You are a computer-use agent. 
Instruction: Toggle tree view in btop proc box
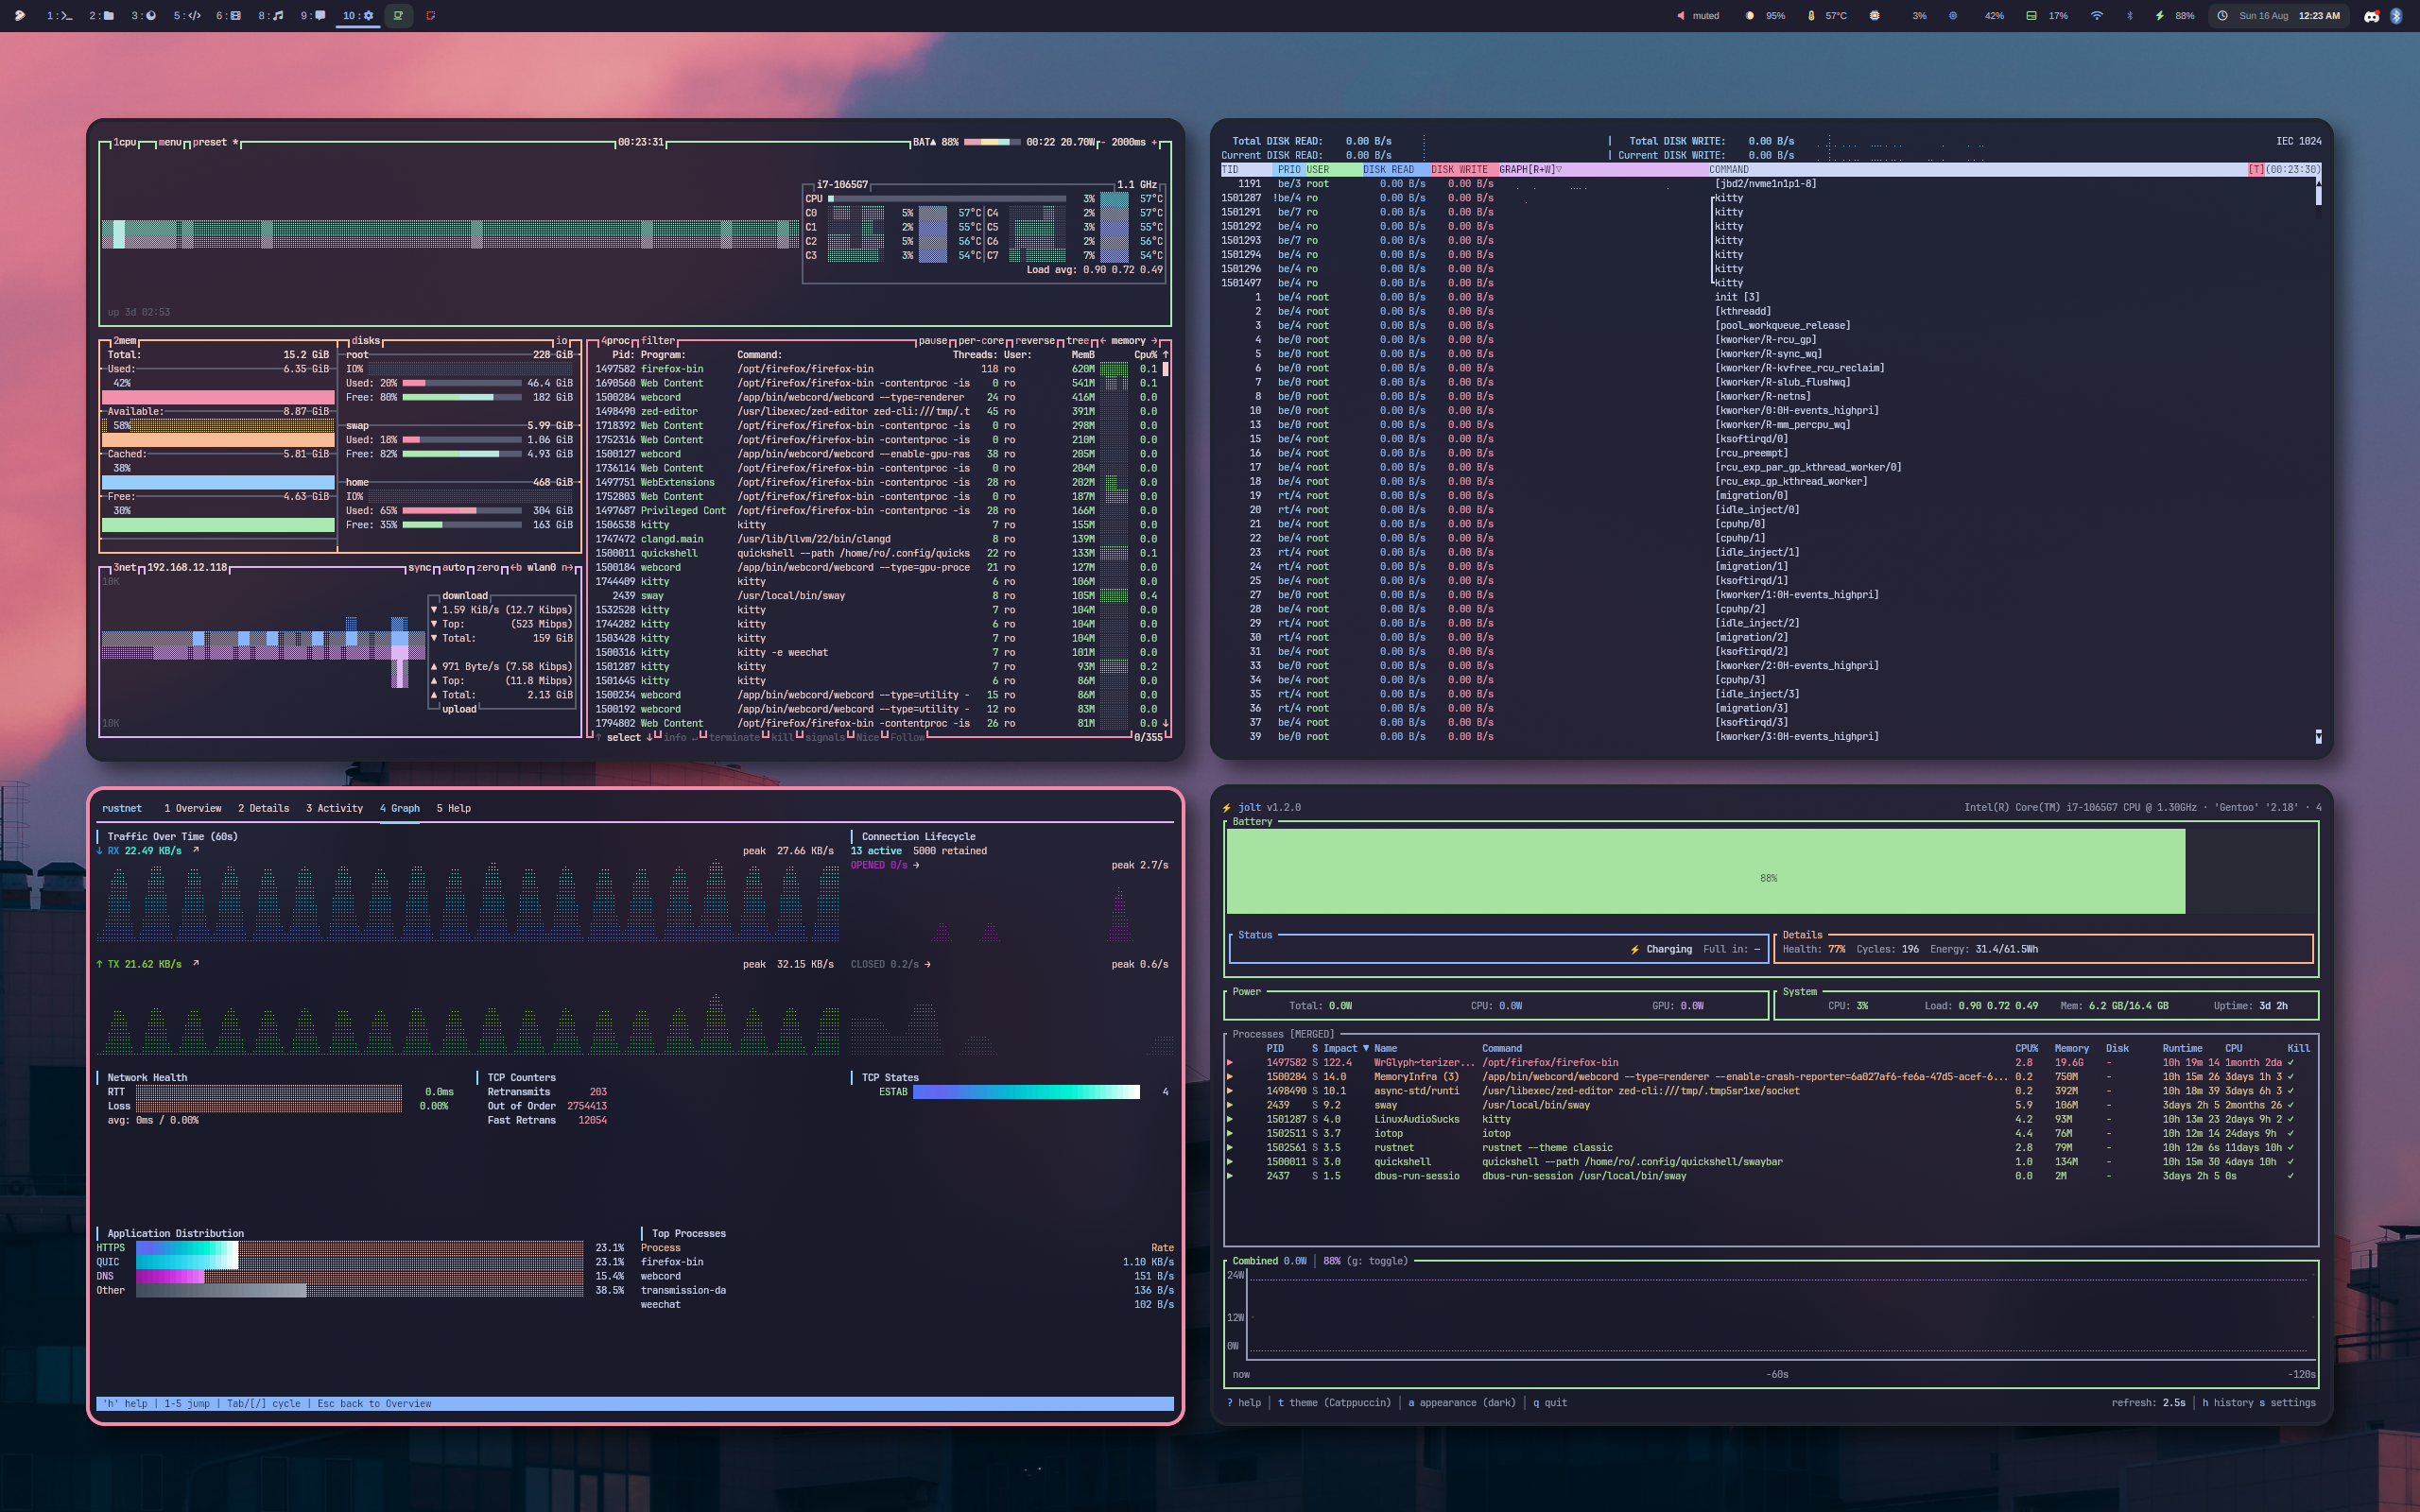[x=1077, y=341]
